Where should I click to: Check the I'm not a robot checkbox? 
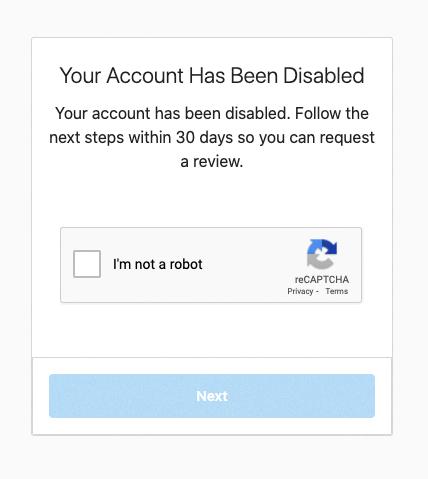(87, 264)
